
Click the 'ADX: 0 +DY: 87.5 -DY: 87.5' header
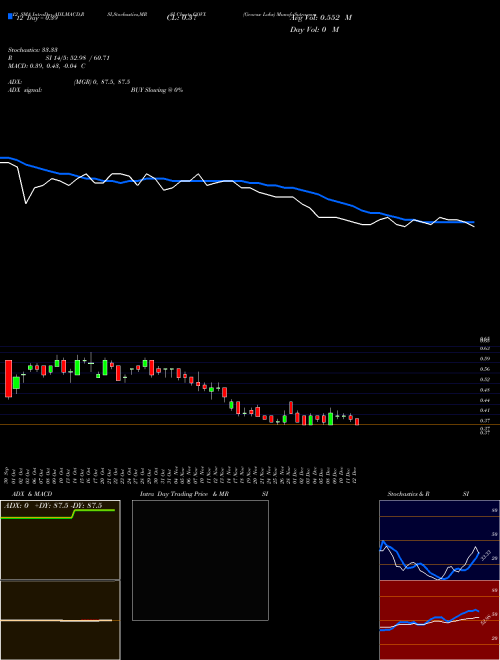(53, 506)
